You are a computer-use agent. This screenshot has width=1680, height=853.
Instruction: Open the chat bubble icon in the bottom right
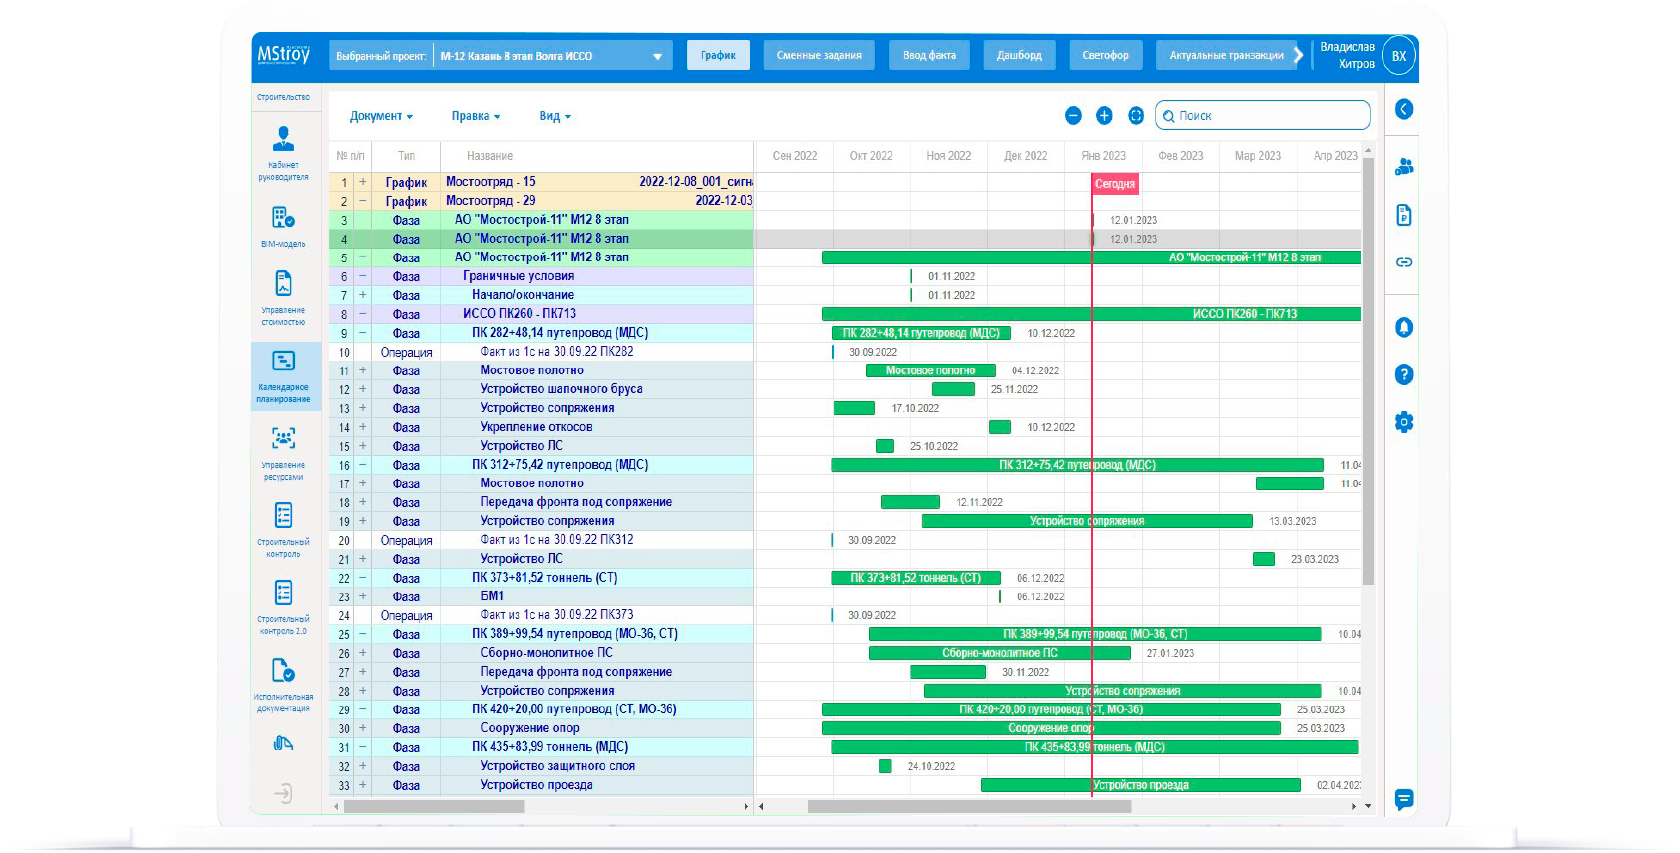(x=1404, y=799)
